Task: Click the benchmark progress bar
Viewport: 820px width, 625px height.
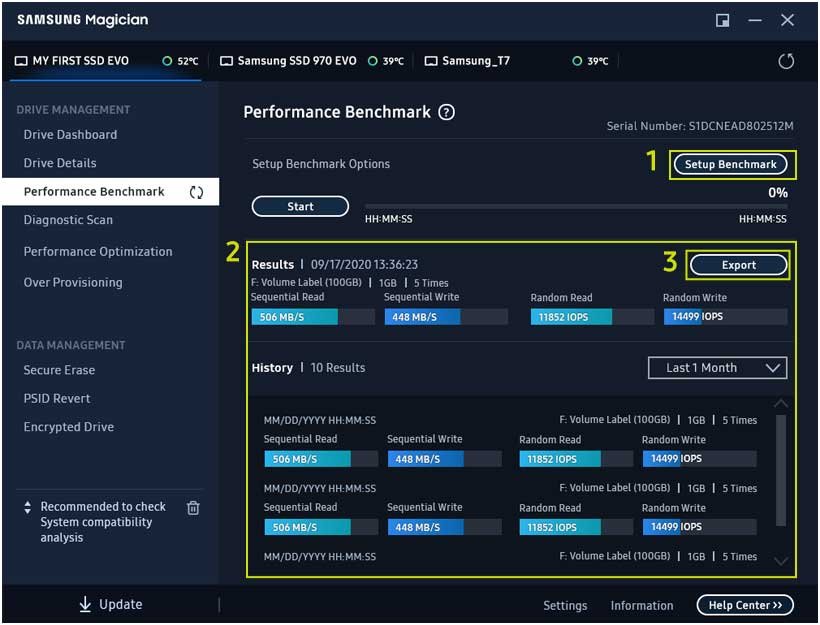Action: pyautogui.click(x=575, y=207)
